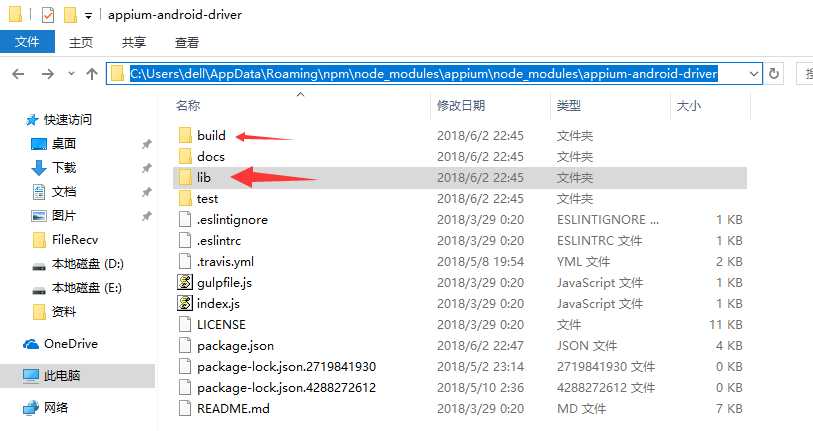The height and width of the screenshot is (431, 813).
Task: Click the MD 文件 type cell
Action: (x=581, y=409)
